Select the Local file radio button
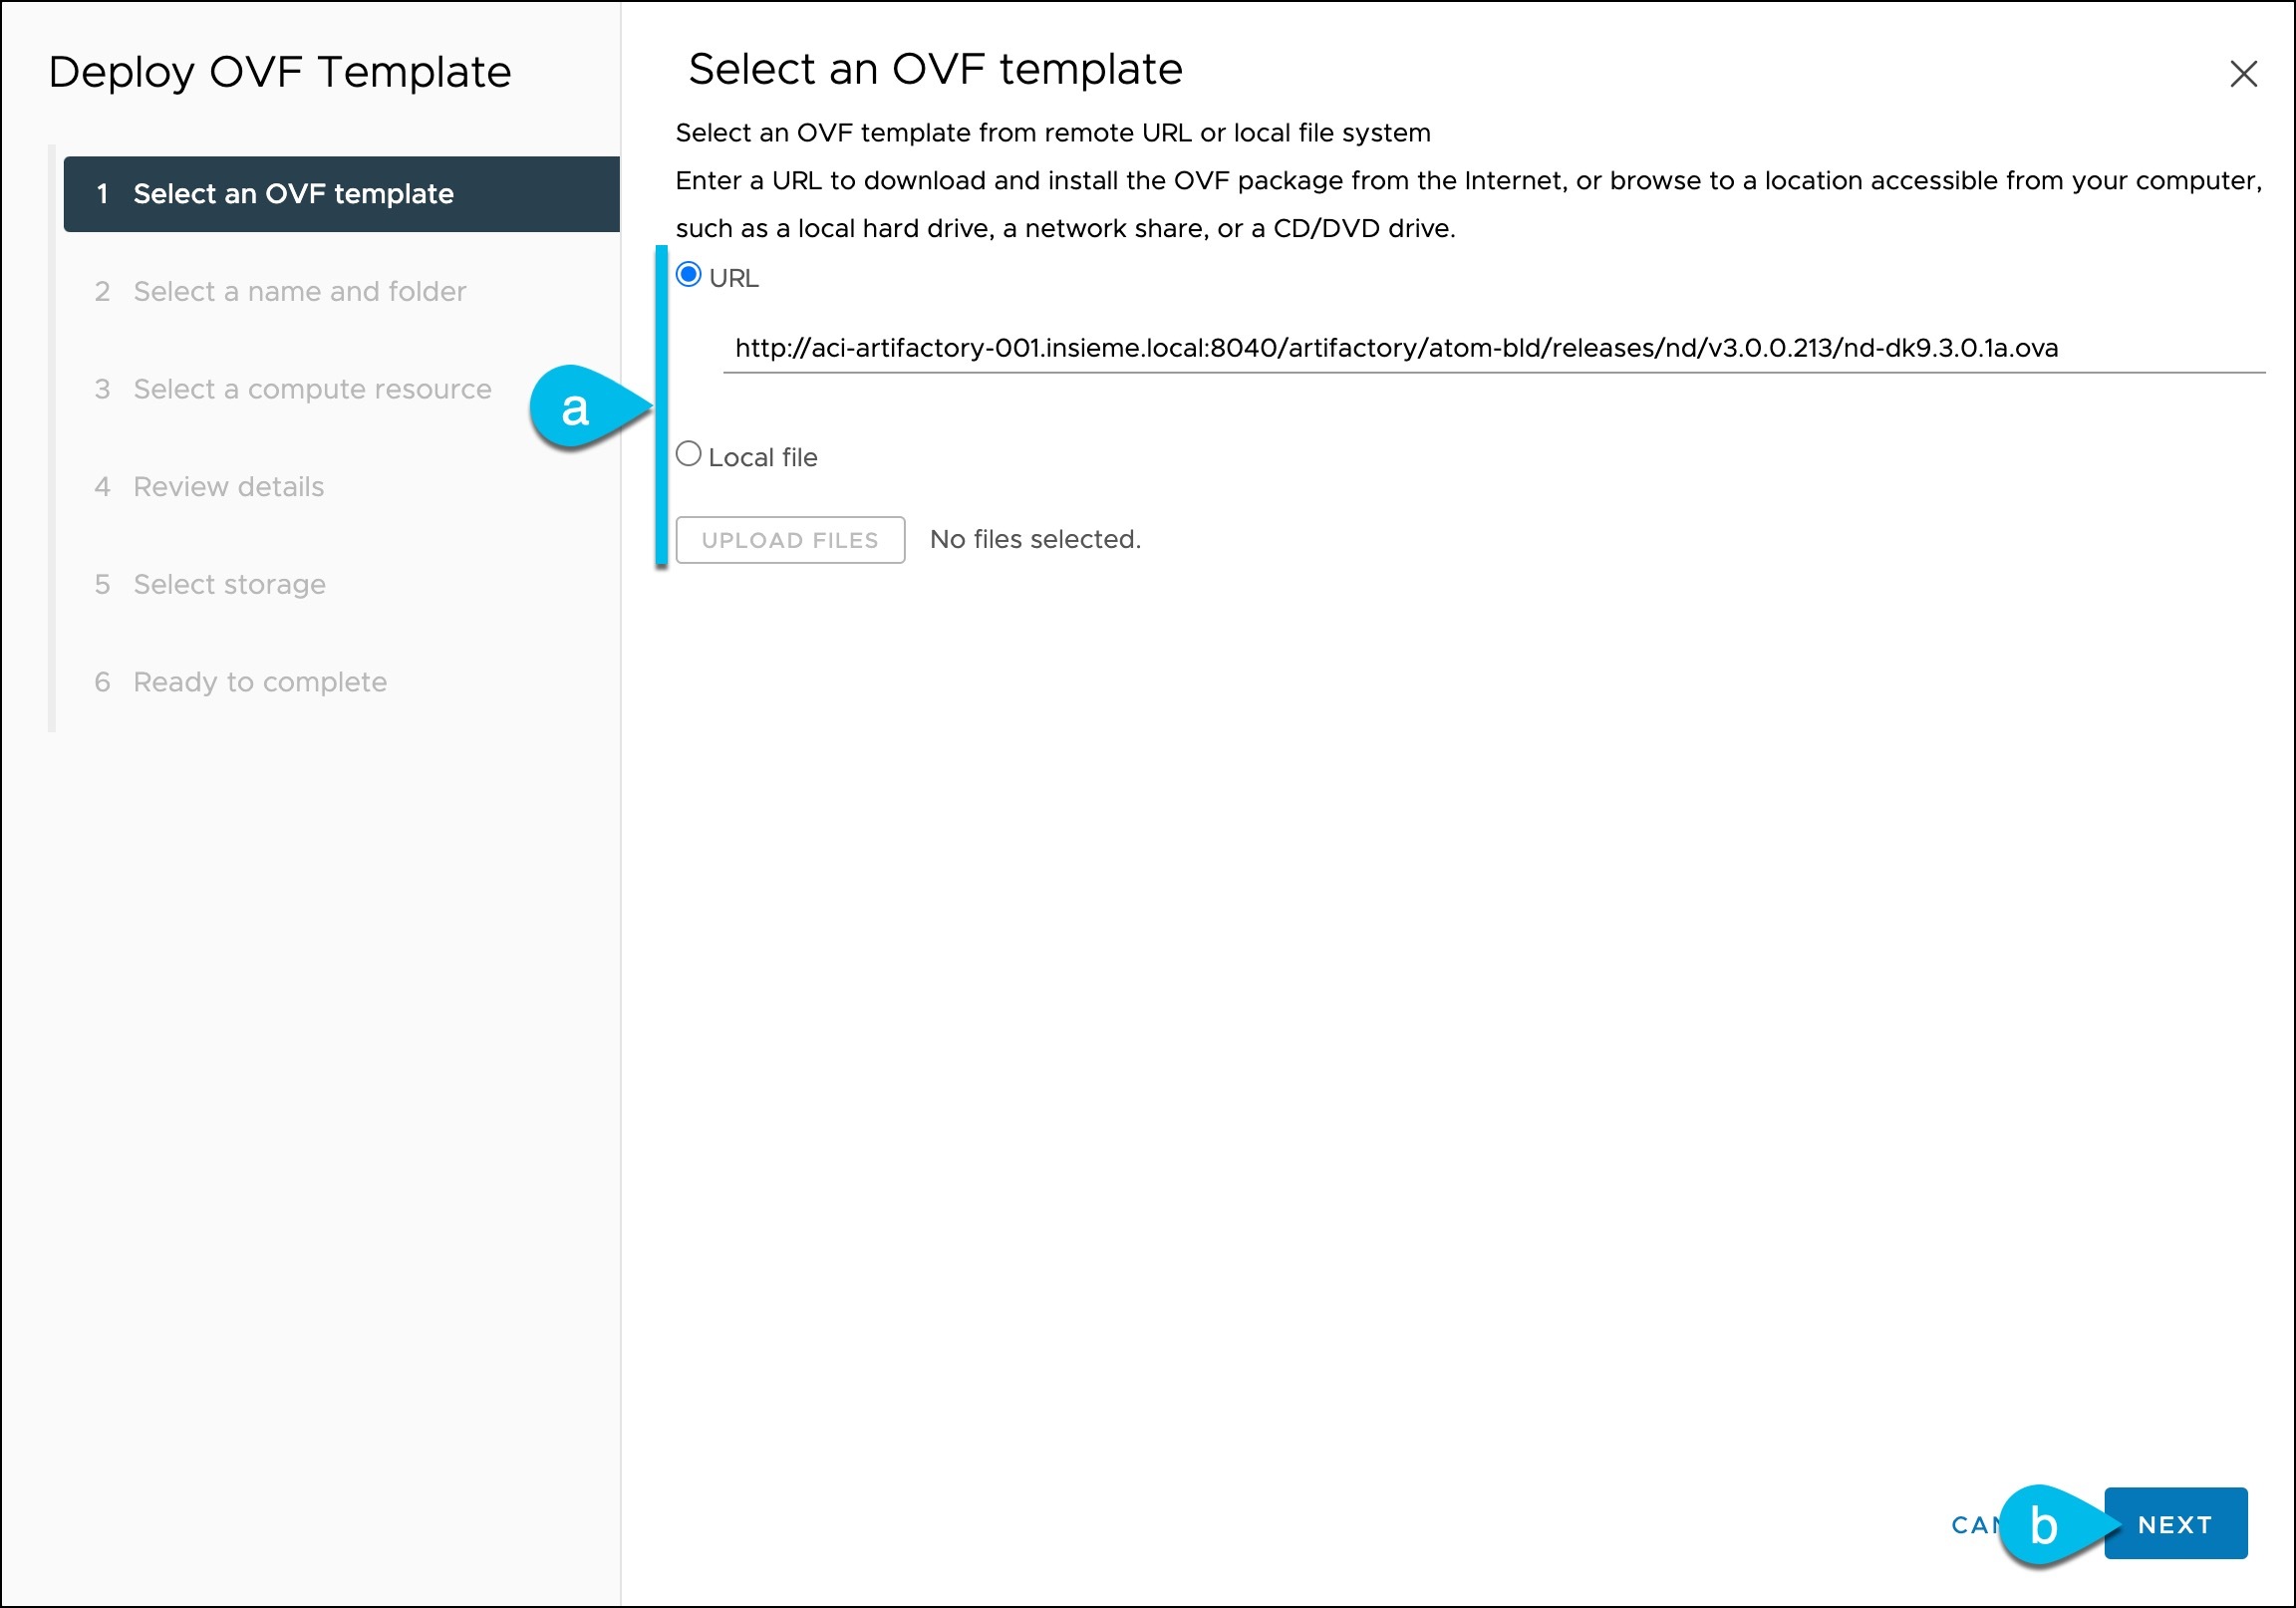Viewport: 2296px width, 1608px height. (x=689, y=454)
